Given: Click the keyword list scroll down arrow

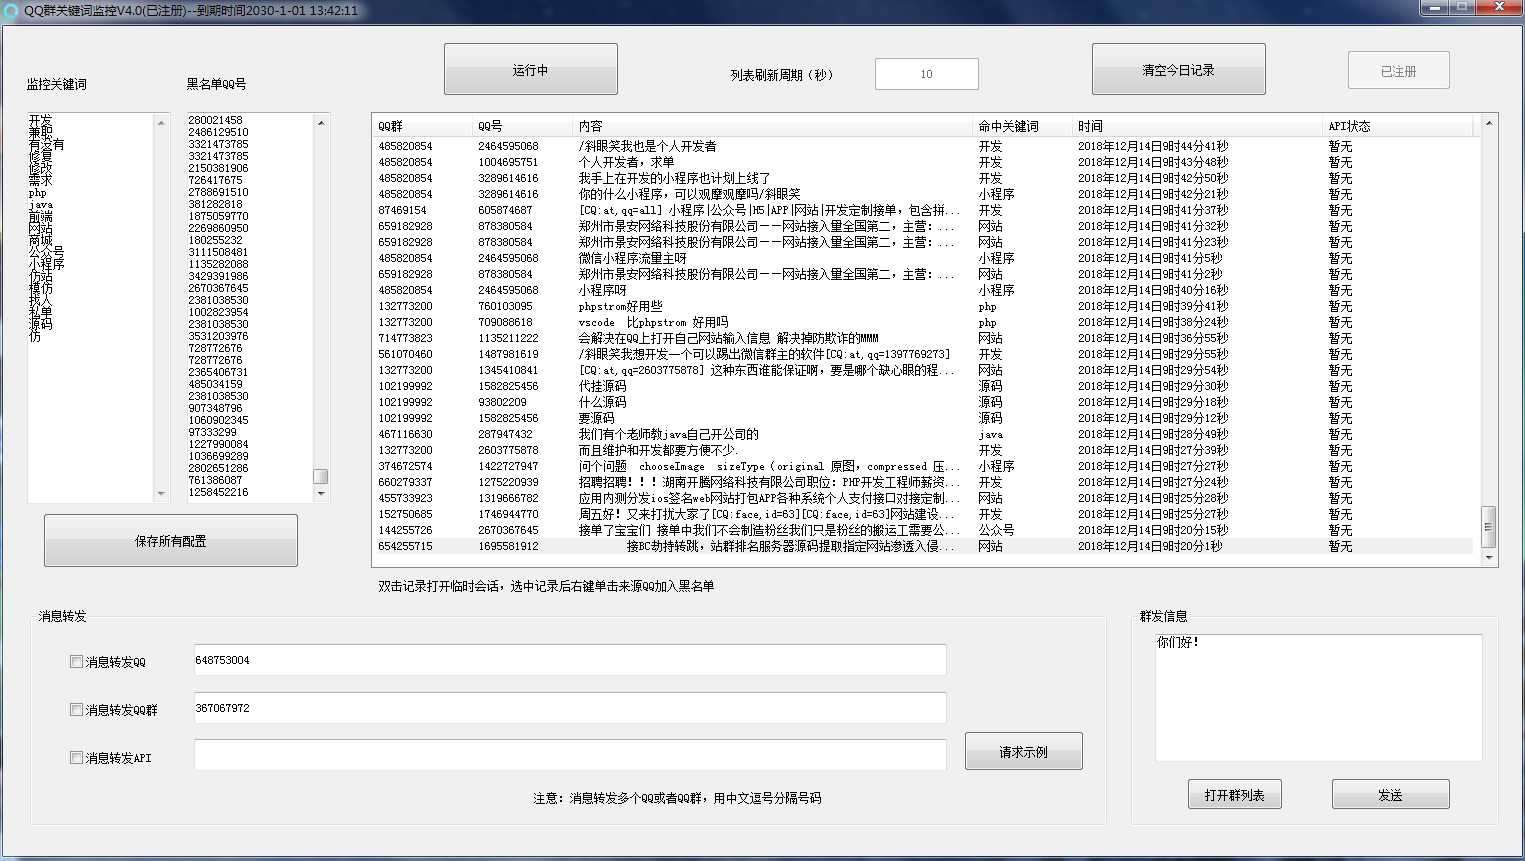Looking at the screenshot, I should pos(161,493).
